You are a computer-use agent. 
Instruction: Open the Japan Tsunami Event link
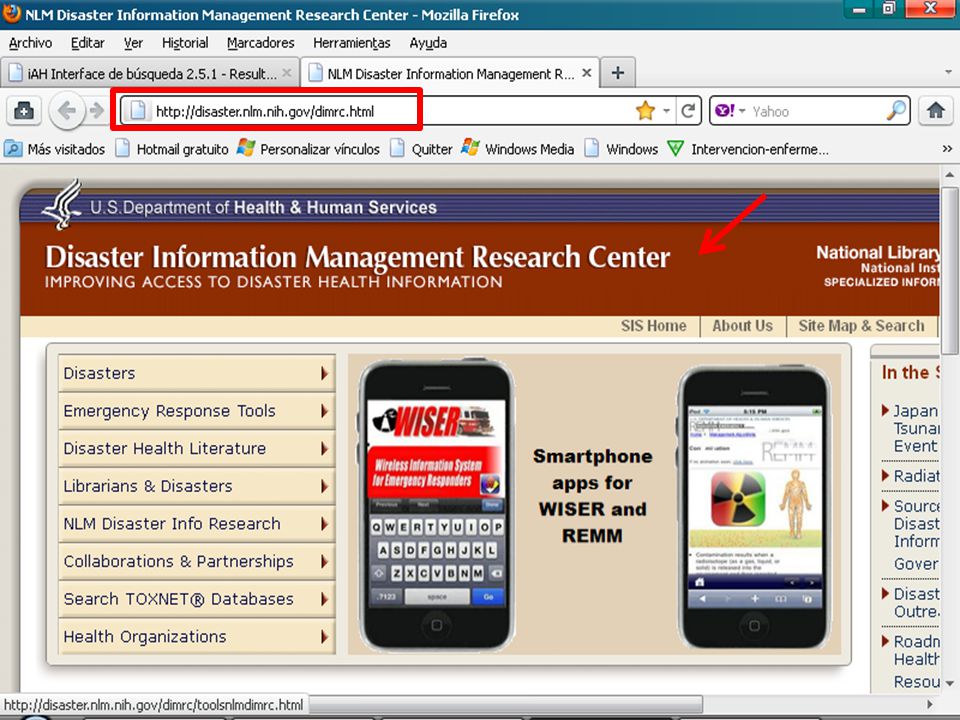click(916, 429)
